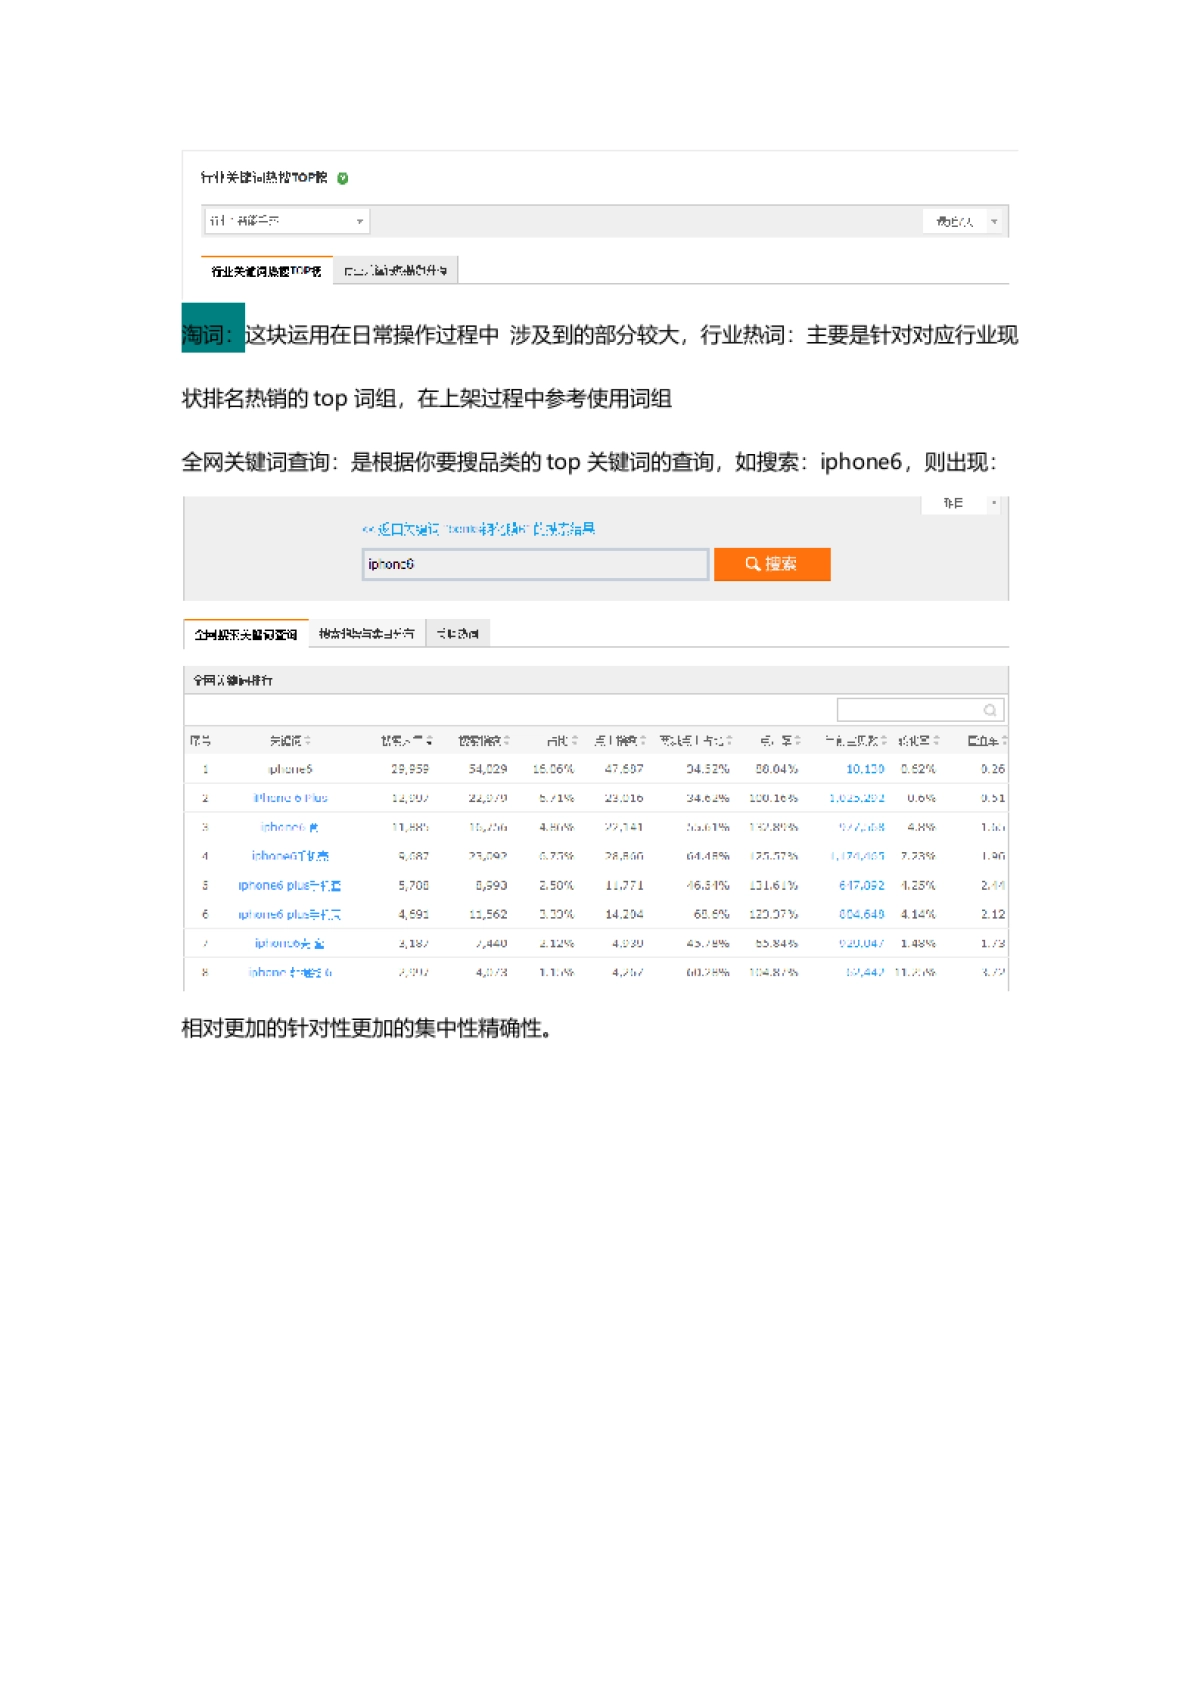Open the small dropdown above the search box
This screenshot has width=1200, height=1698.
(961, 504)
